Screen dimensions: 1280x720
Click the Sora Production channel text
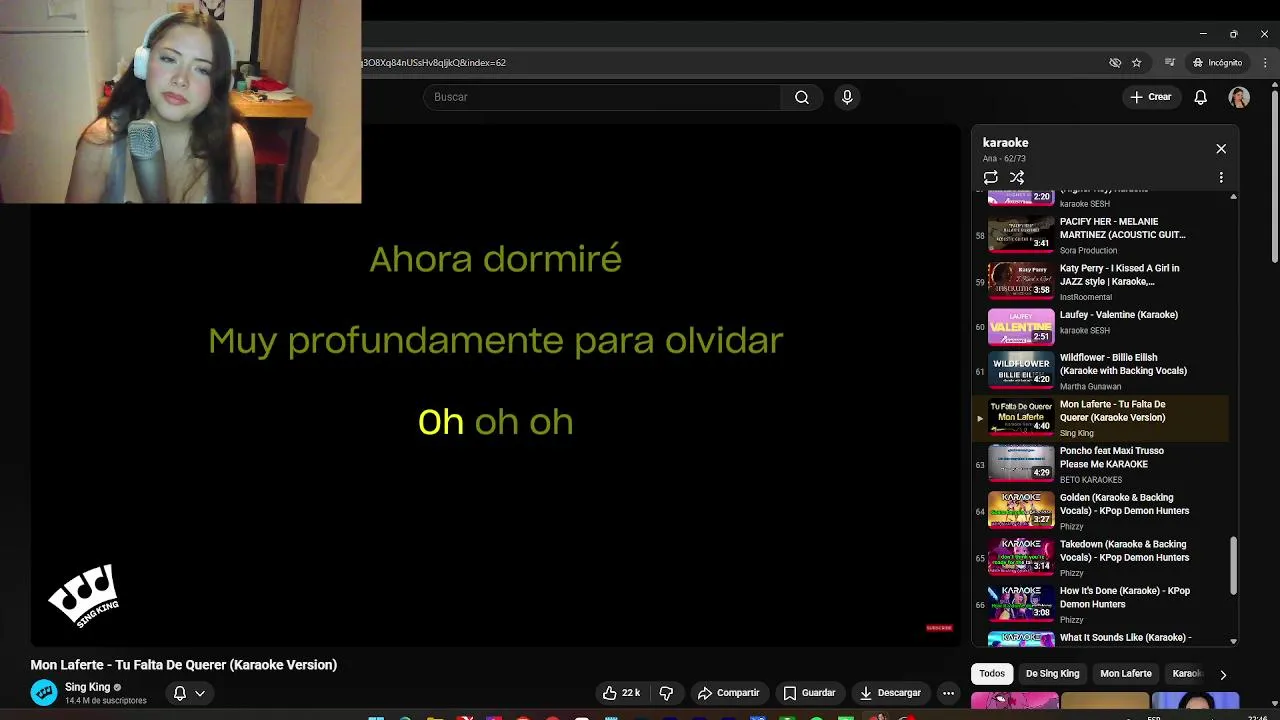1088,250
